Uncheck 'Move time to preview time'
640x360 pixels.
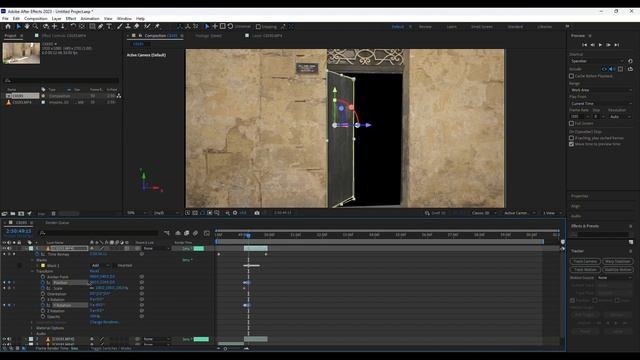[x=571, y=144]
